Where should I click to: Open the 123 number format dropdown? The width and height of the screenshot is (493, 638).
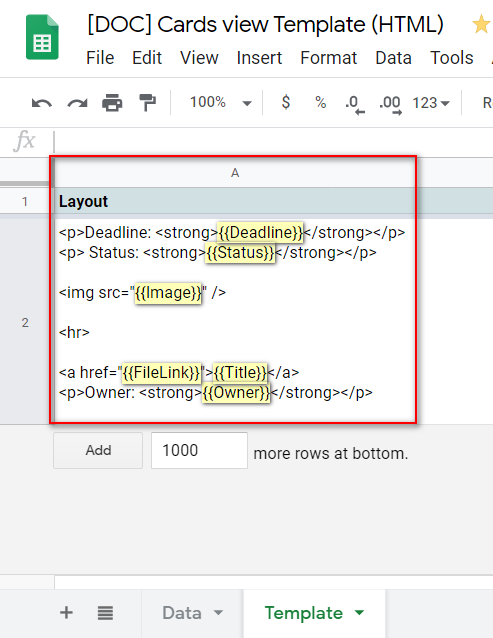(x=431, y=103)
